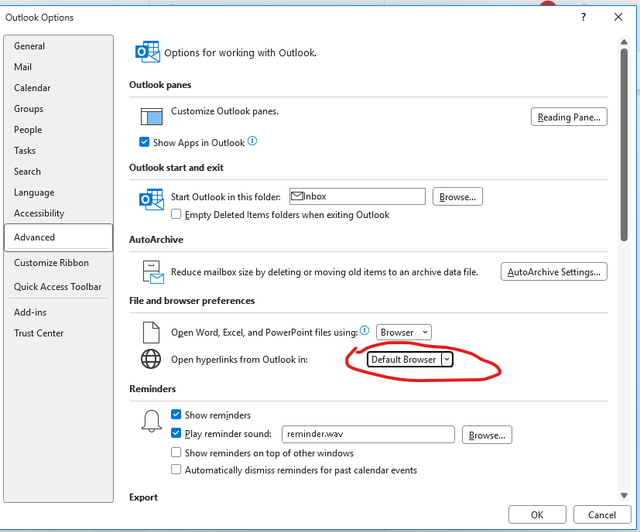
Task: Click the 'Reduce mailbox size by deleting' description
Action: click(324, 272)
